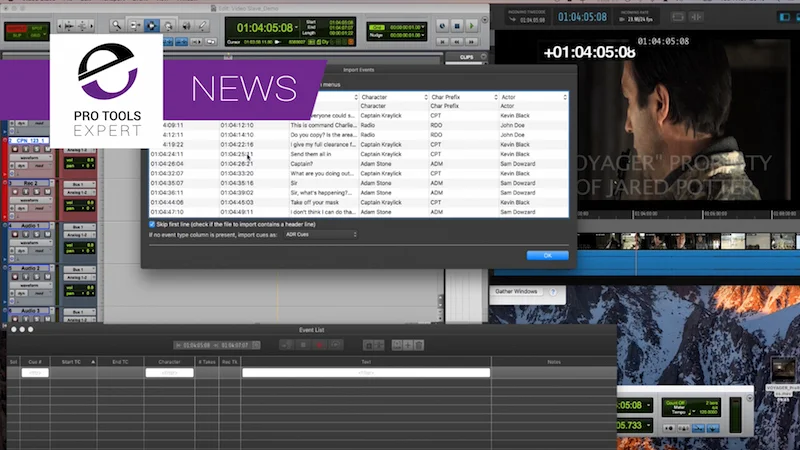Click the green Play button in Pro Tools
Viewport: 800px width, 450px height.
[x=471, y=26]
